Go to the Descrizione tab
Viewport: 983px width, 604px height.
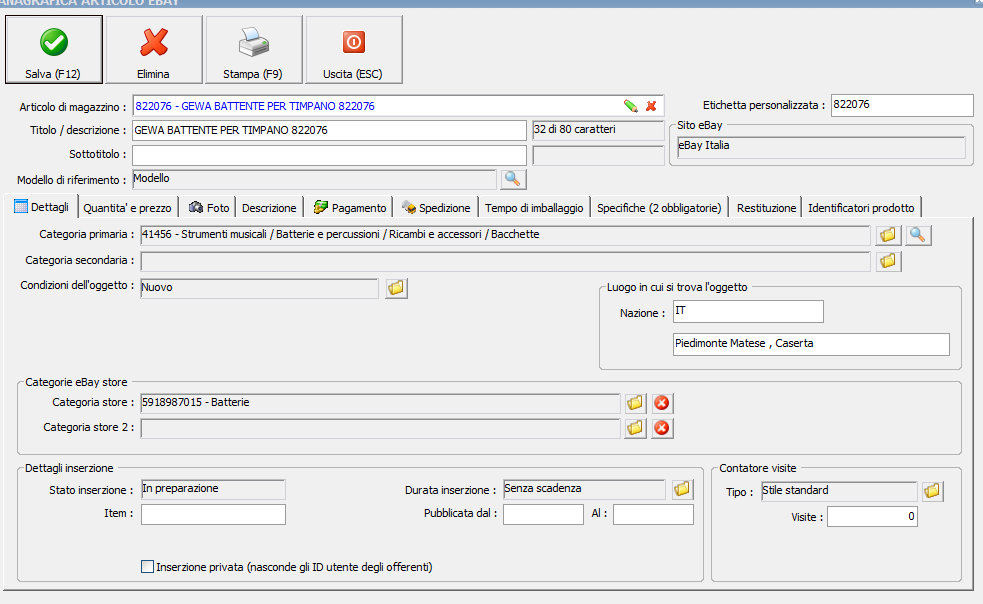click(x=269, y=208)
